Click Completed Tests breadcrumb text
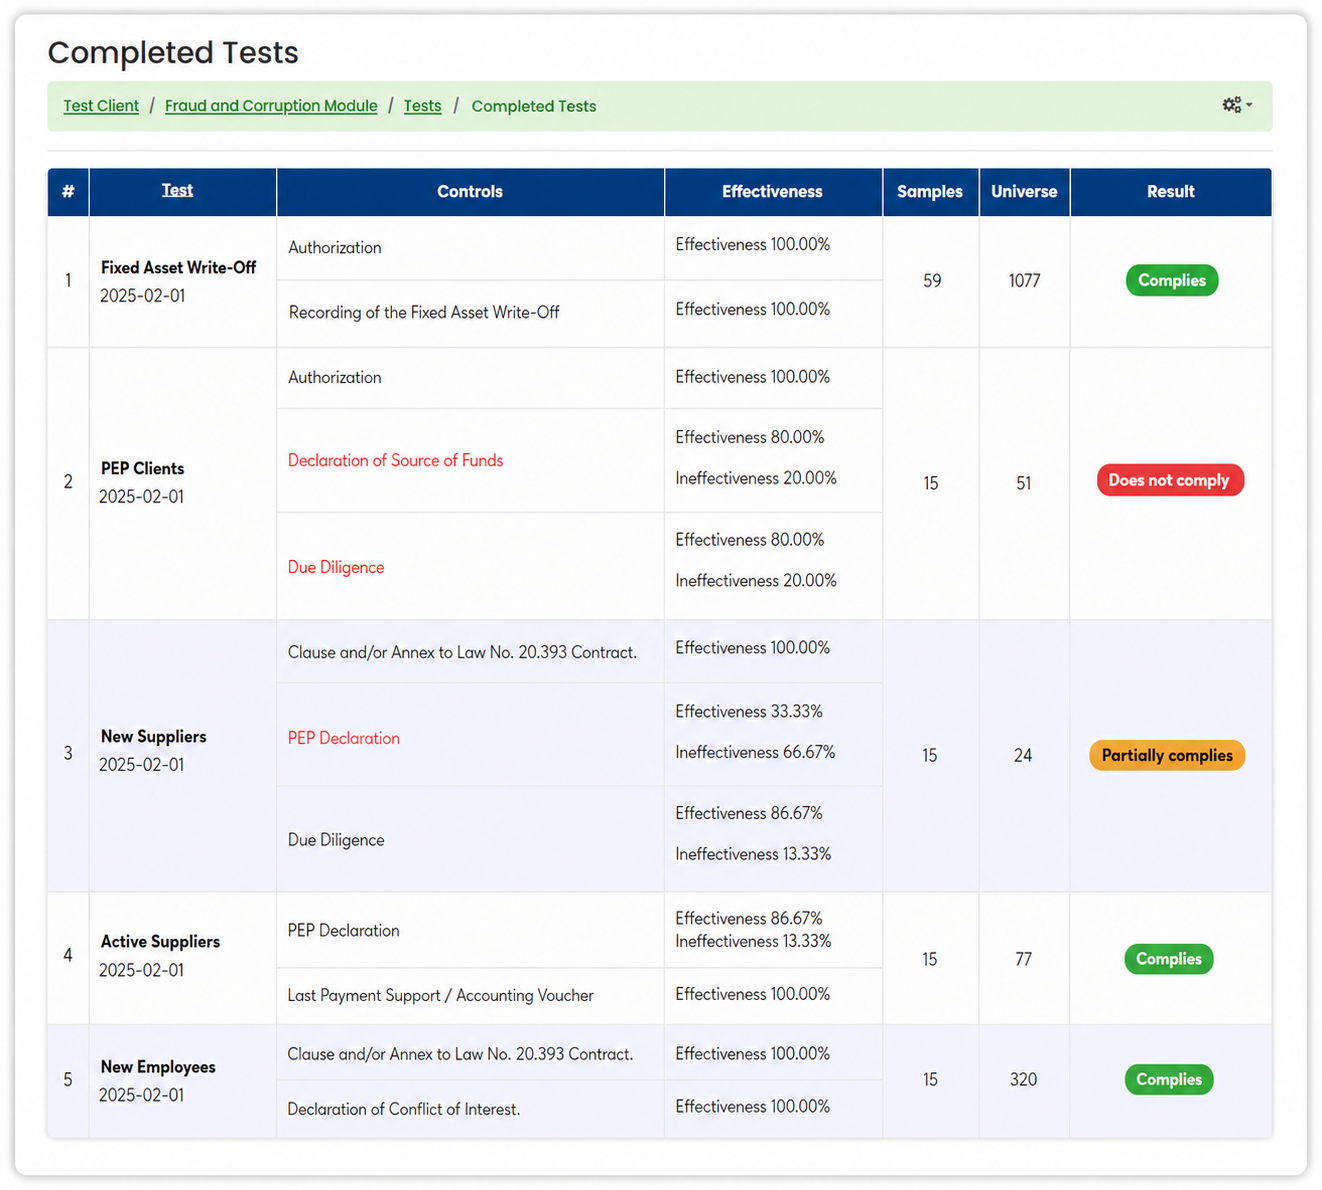This screenshot has width=1322, height=1190. (534, 106)
